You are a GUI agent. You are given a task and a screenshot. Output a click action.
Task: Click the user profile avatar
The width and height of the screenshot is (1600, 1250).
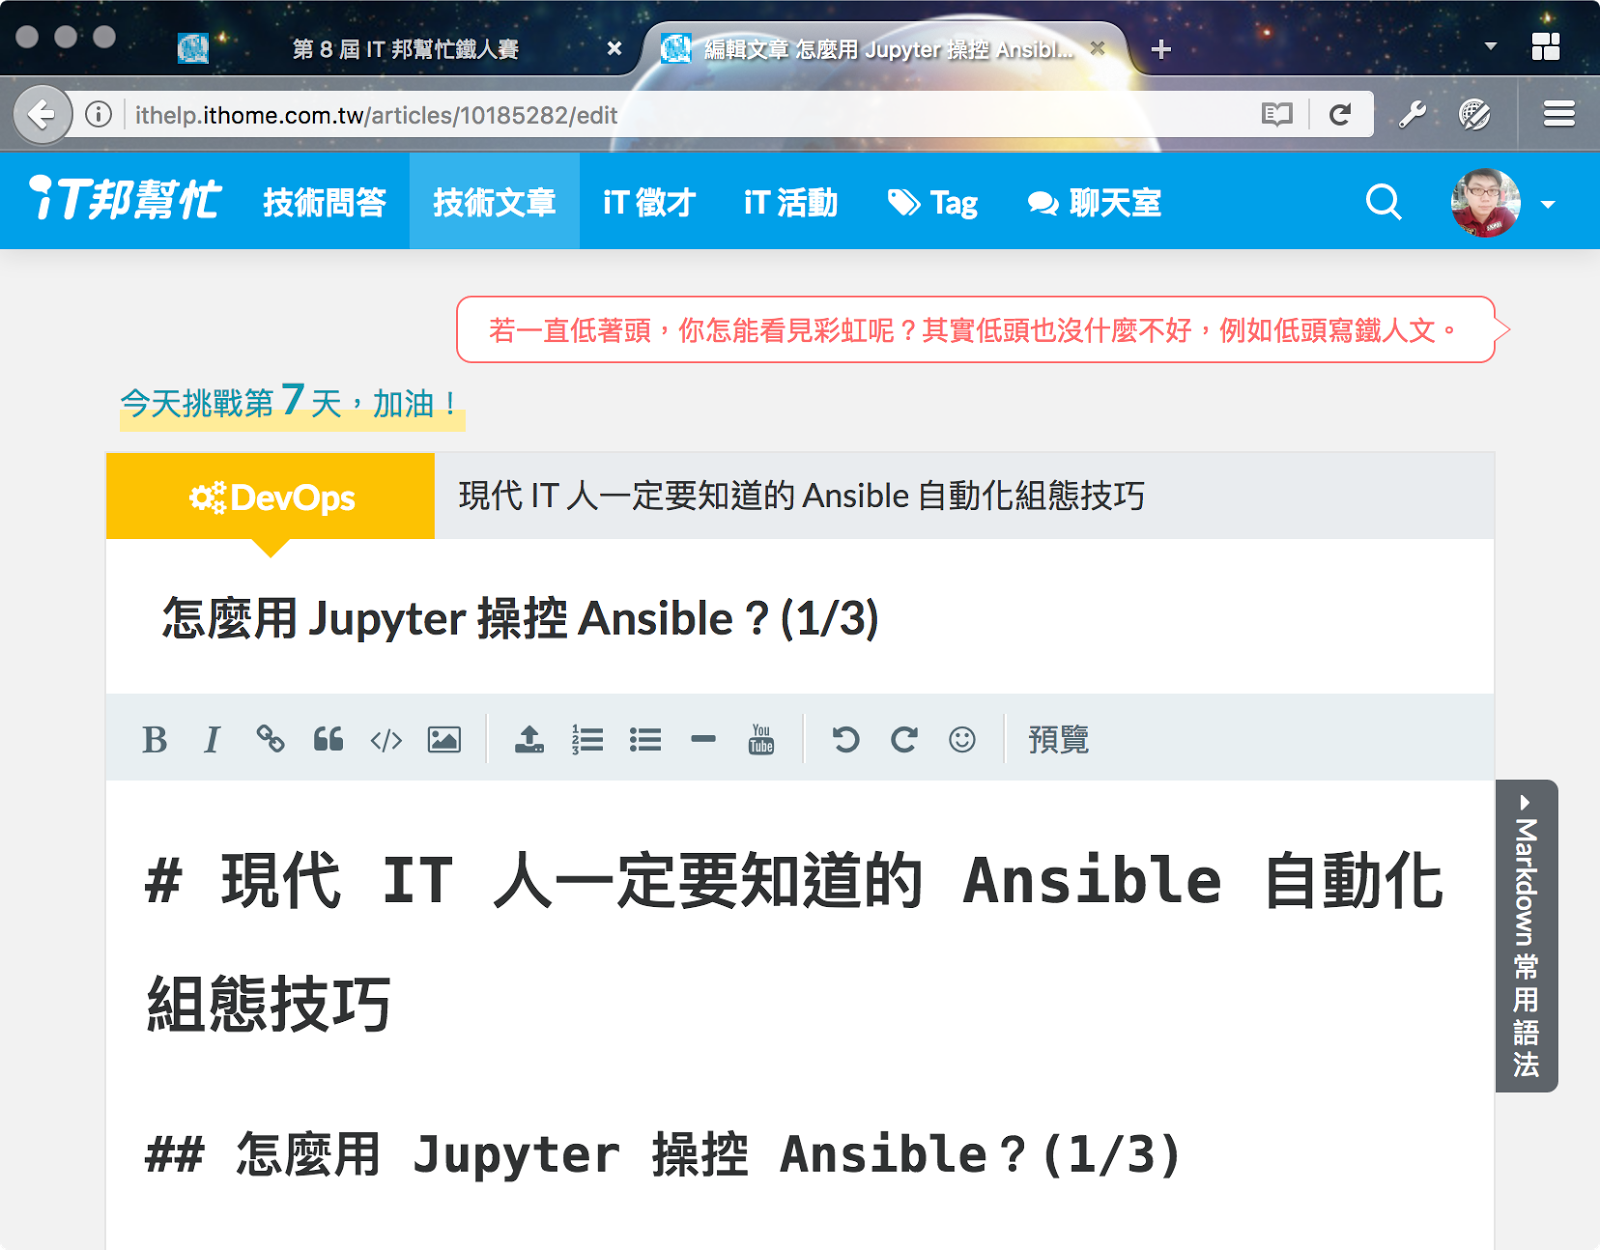pos(1486,203)
